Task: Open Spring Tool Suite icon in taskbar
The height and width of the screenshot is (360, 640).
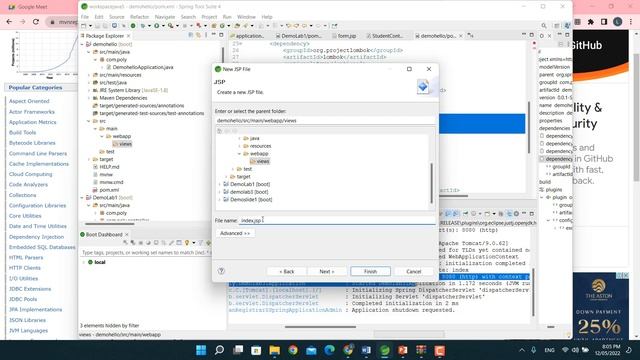Action: pyautogui.click(x=384, y=350)
